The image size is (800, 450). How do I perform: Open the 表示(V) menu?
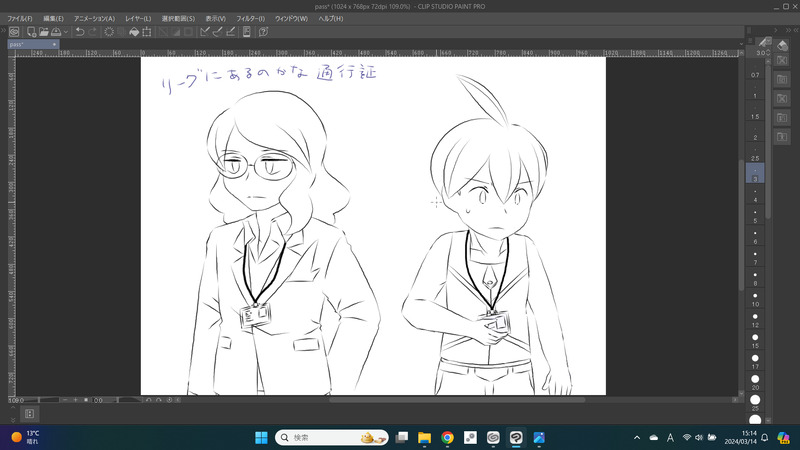point(216,18)
